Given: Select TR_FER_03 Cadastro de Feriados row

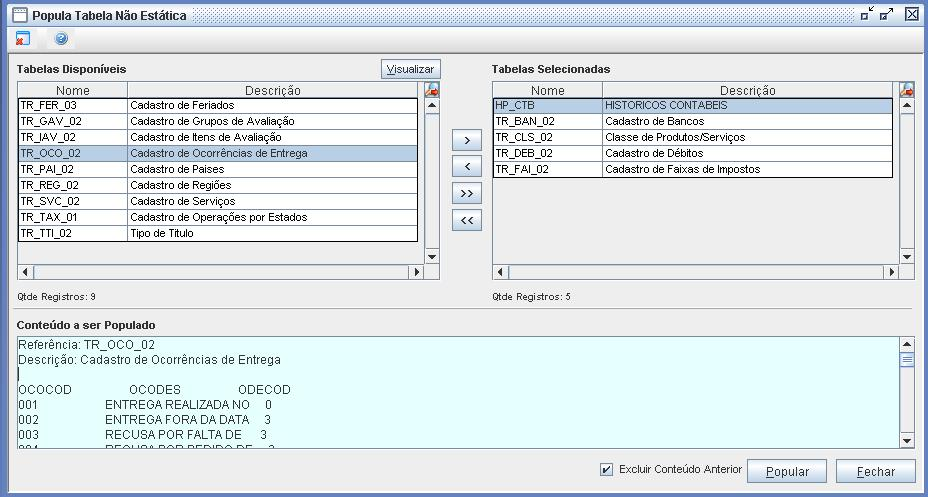Looking at the screenshot, I should (218, 105).
